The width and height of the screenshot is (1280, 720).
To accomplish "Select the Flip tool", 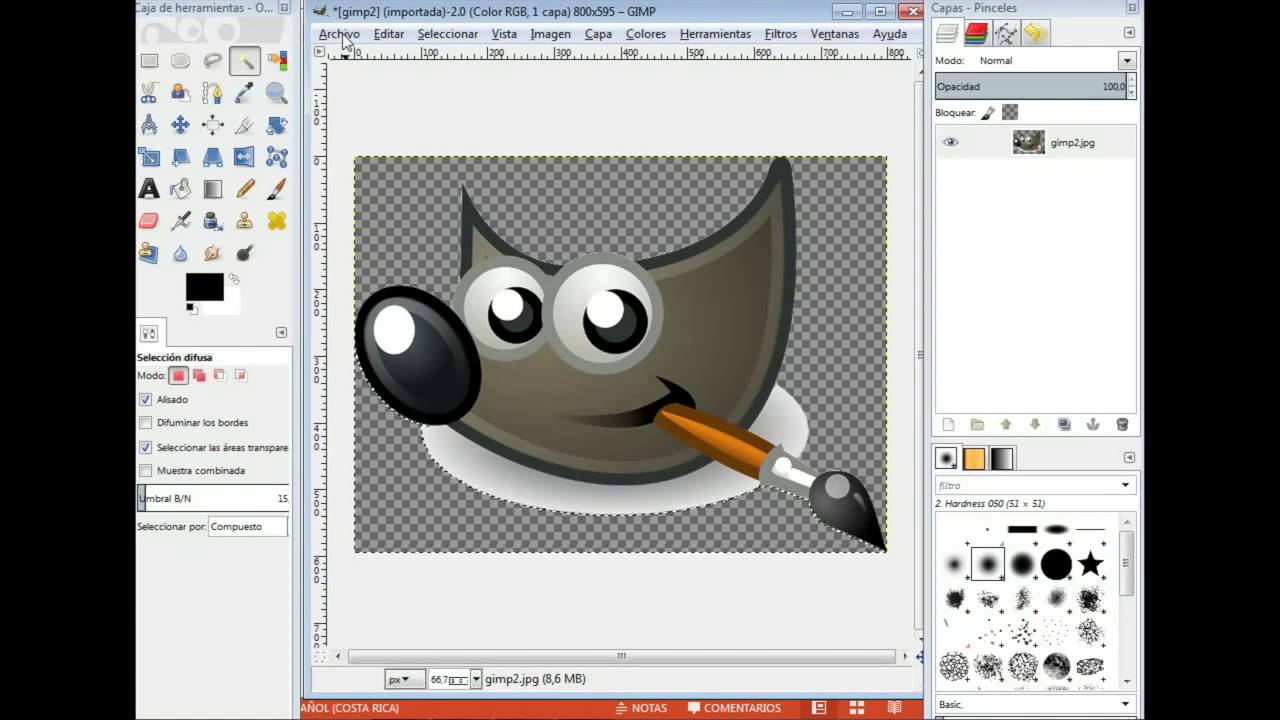I will coord(244,157).
